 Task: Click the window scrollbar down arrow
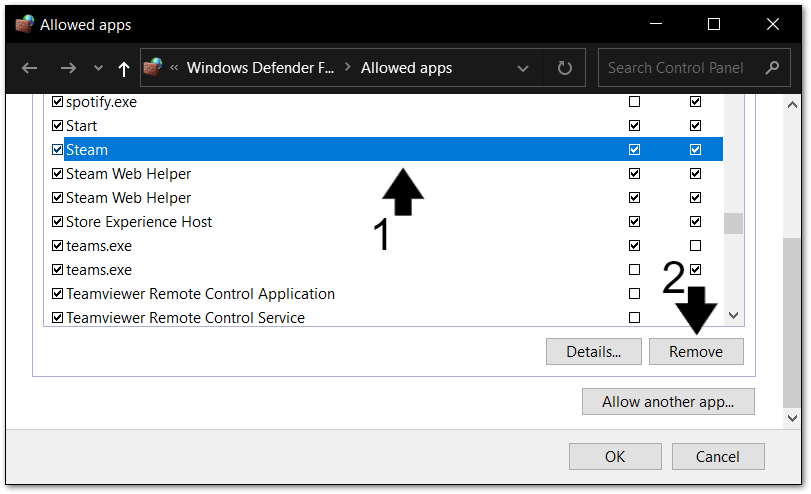(792, 418)
